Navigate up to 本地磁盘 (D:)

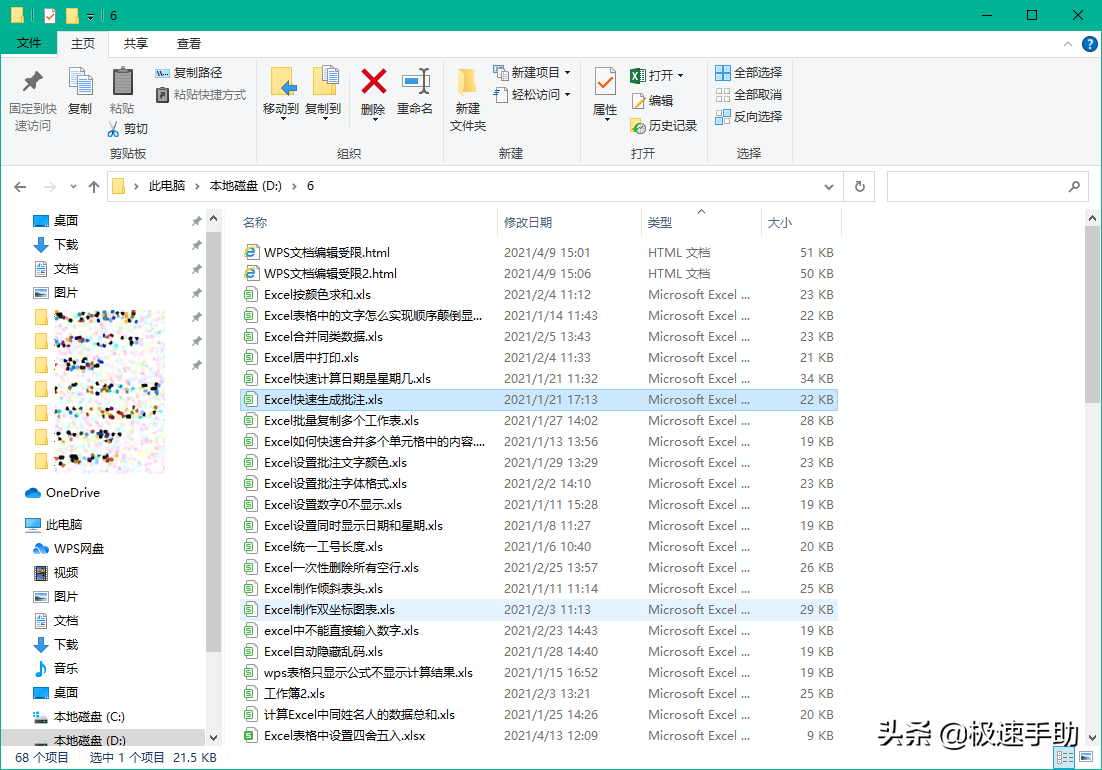(x=94, y=186)
